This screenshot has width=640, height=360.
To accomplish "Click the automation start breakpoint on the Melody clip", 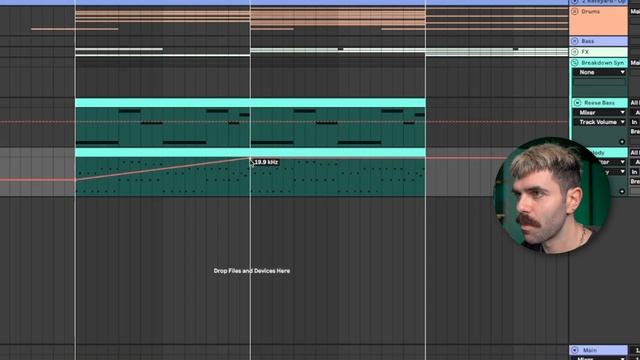I will click(76, 180).
